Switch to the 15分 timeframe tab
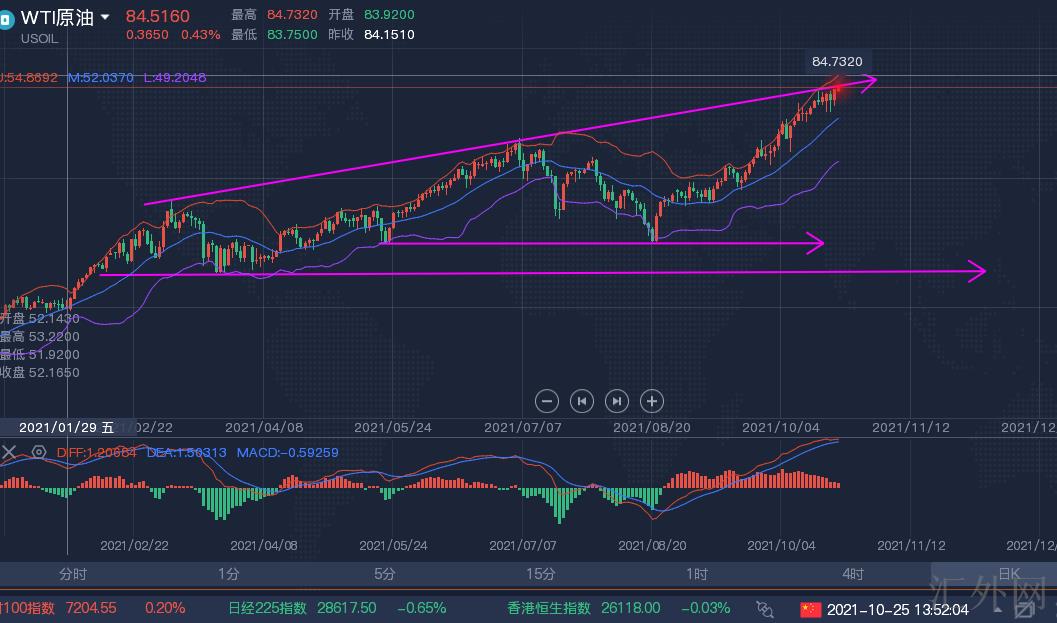This screenshot has height=623, width=1057. pyautogui.click(x=541, y=574)
